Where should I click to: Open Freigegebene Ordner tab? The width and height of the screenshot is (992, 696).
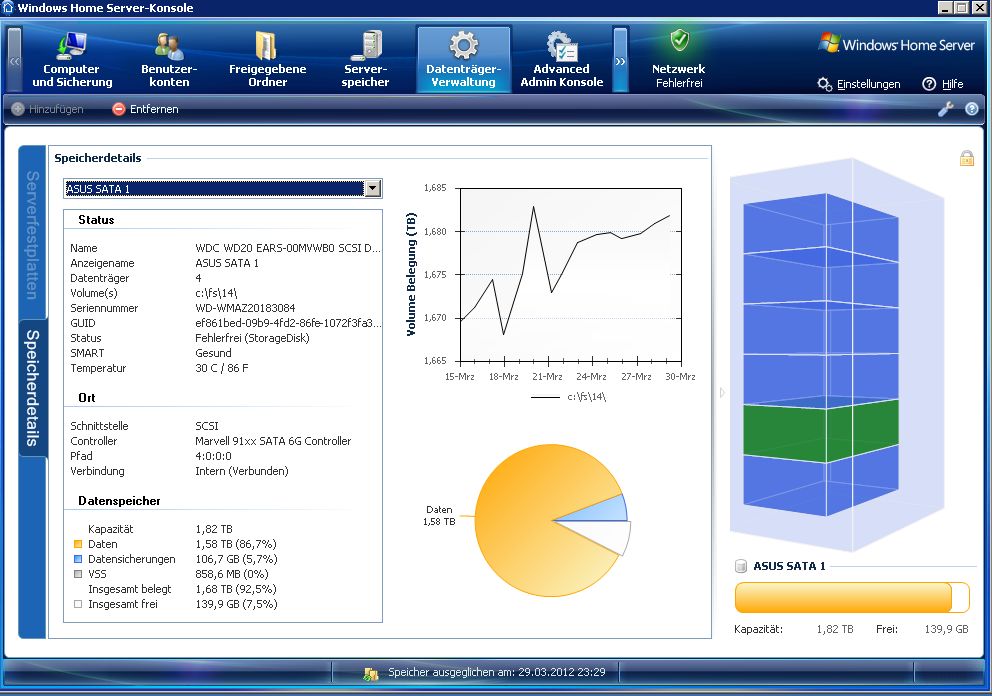268,59
